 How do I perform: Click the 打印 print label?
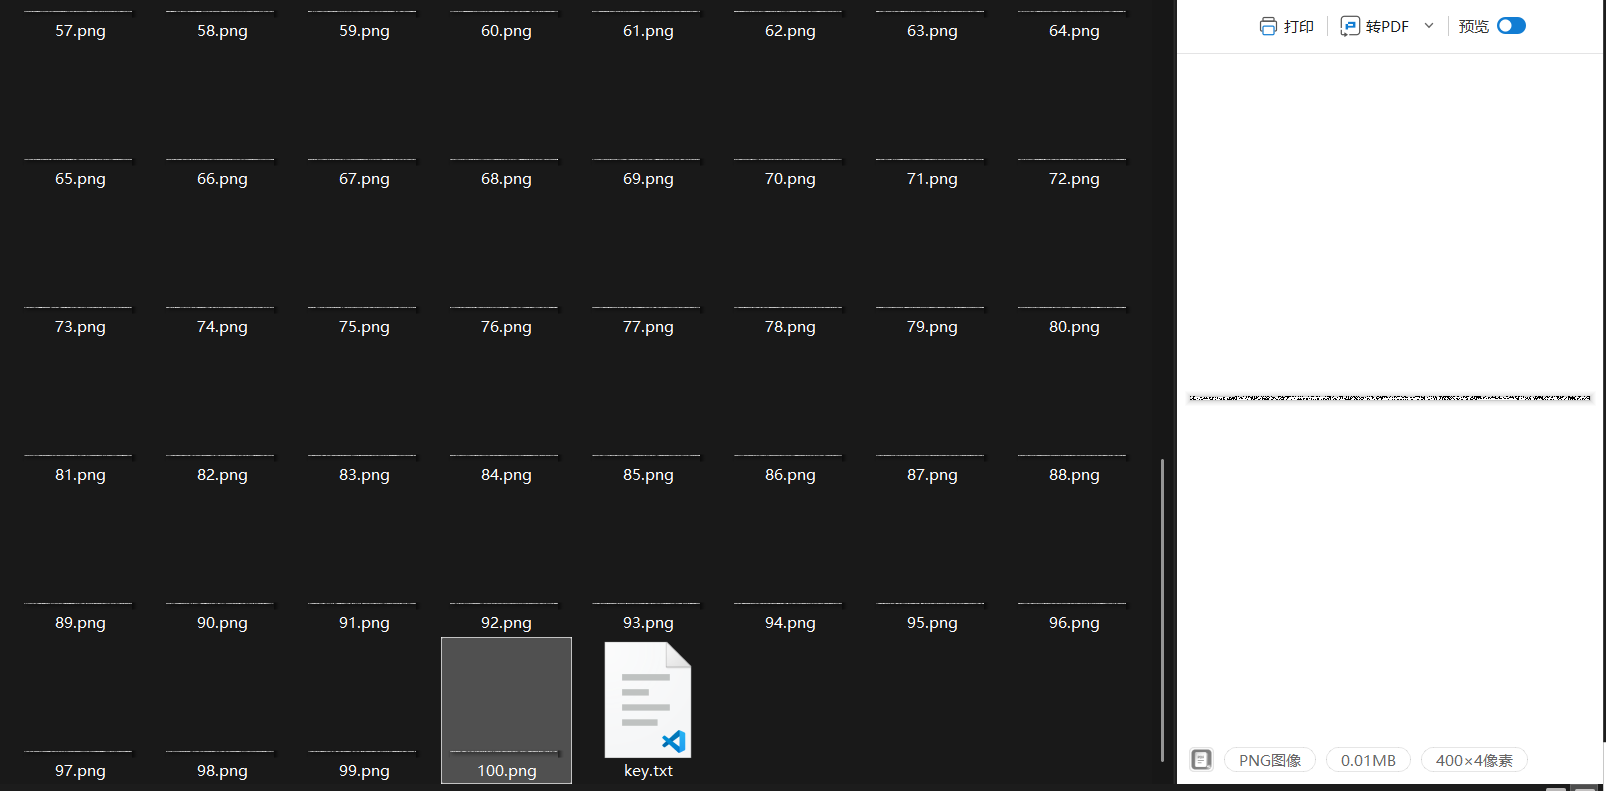coord(1299,26)
